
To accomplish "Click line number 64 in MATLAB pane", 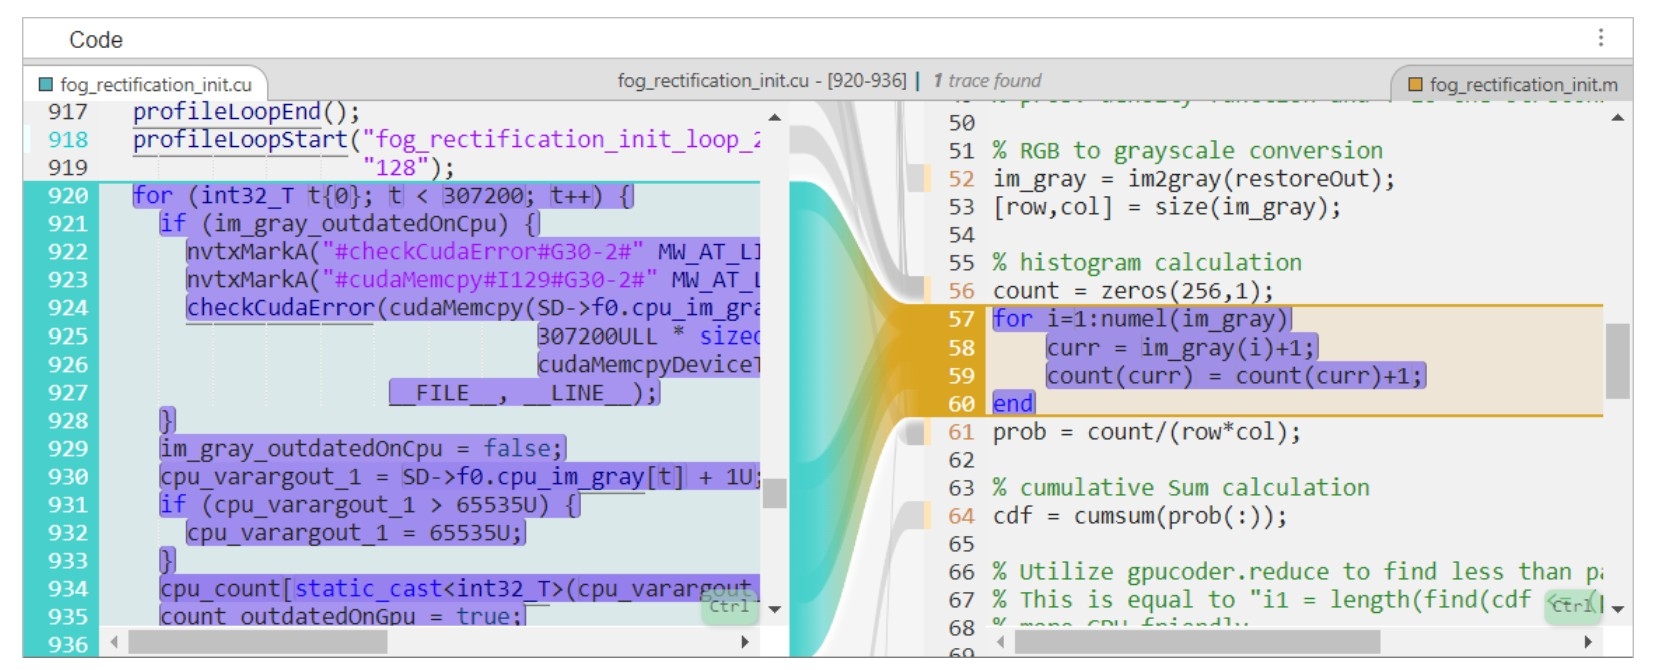I will coord(961,515).
